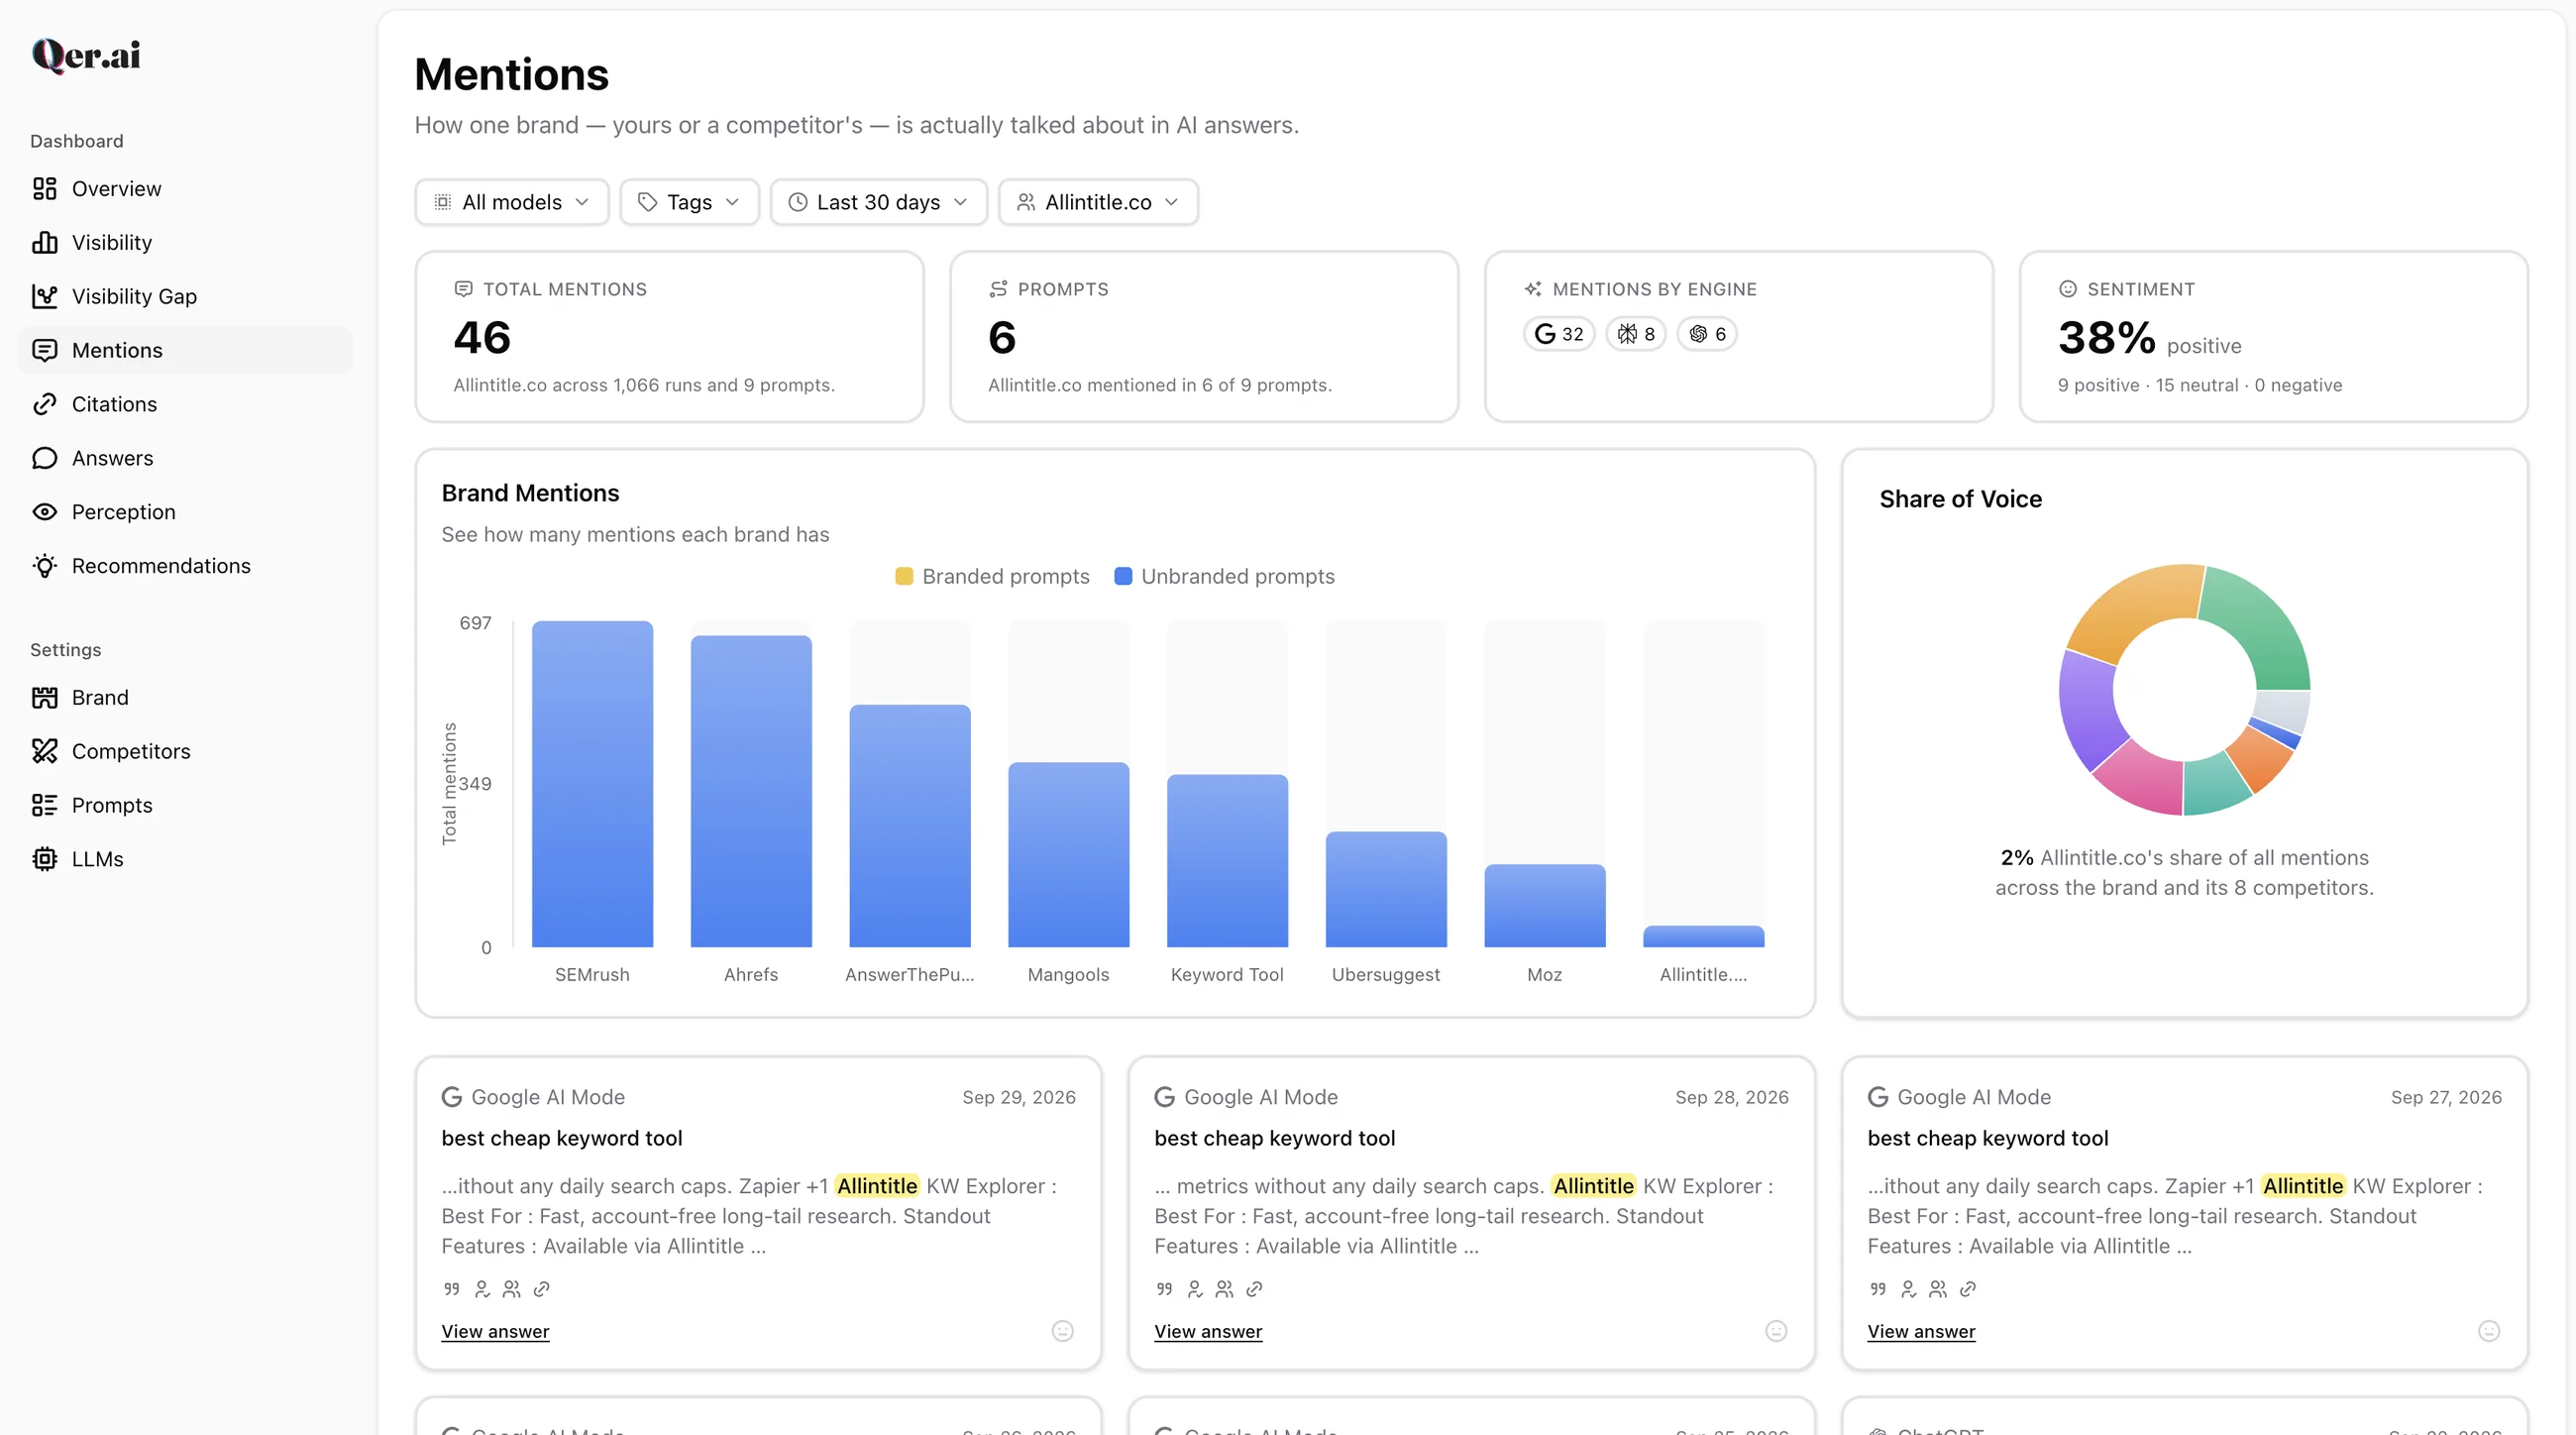Screen dimensions: 2576x1435
Task: Click View answer on Sep 28 card
Action: [x=1208, y=1332]
